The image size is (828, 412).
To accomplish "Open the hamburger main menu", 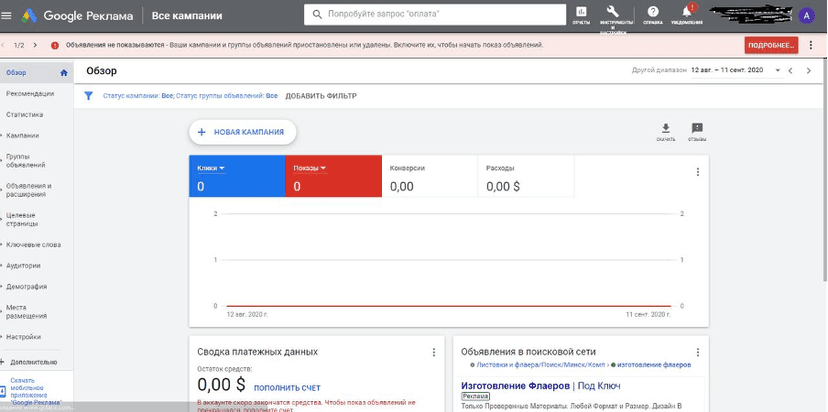I will [x=6, y=15].
